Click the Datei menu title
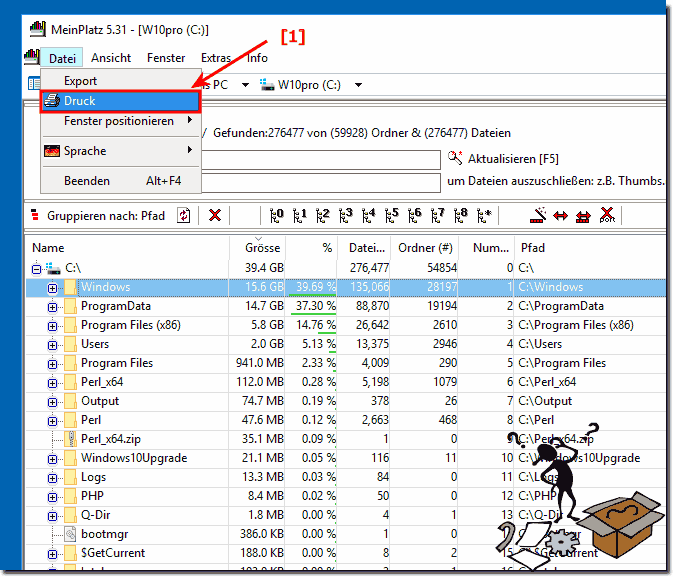Image resolution: width=673 pixels, height=577 pixels. point(62,58)
